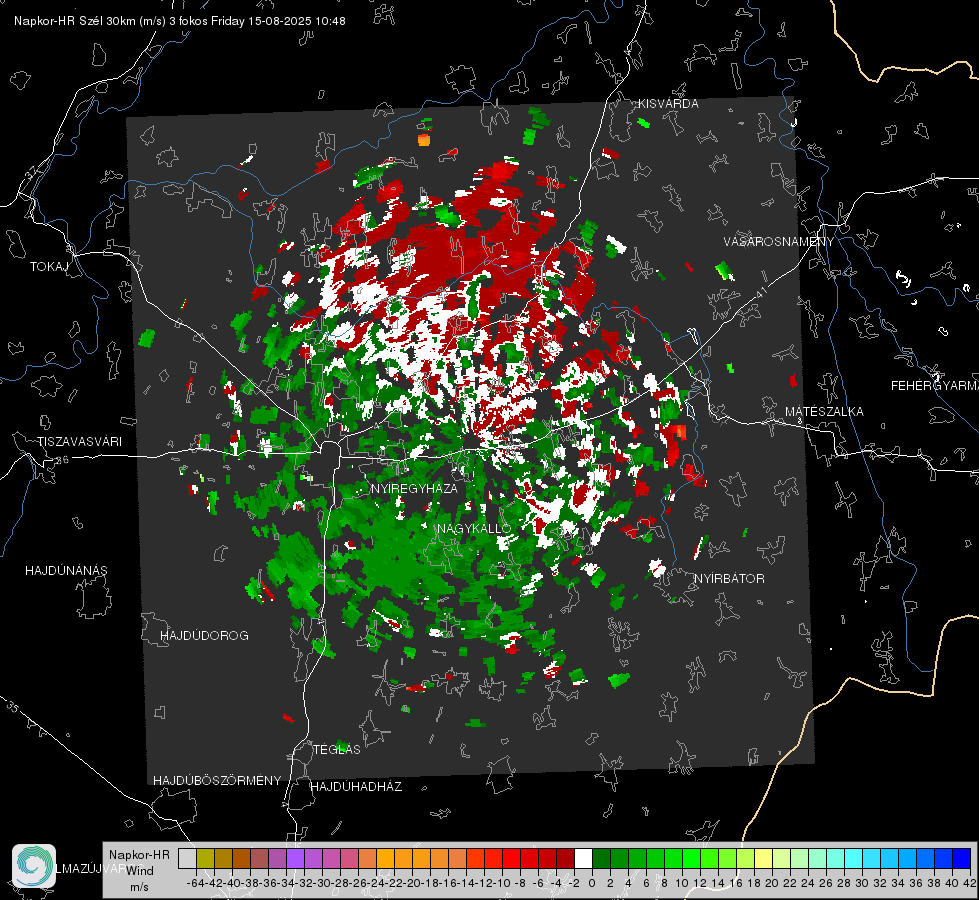Click the TOKAJ label on the map
This screenshot has height=900, width=979.
click(x=49, y=267)
